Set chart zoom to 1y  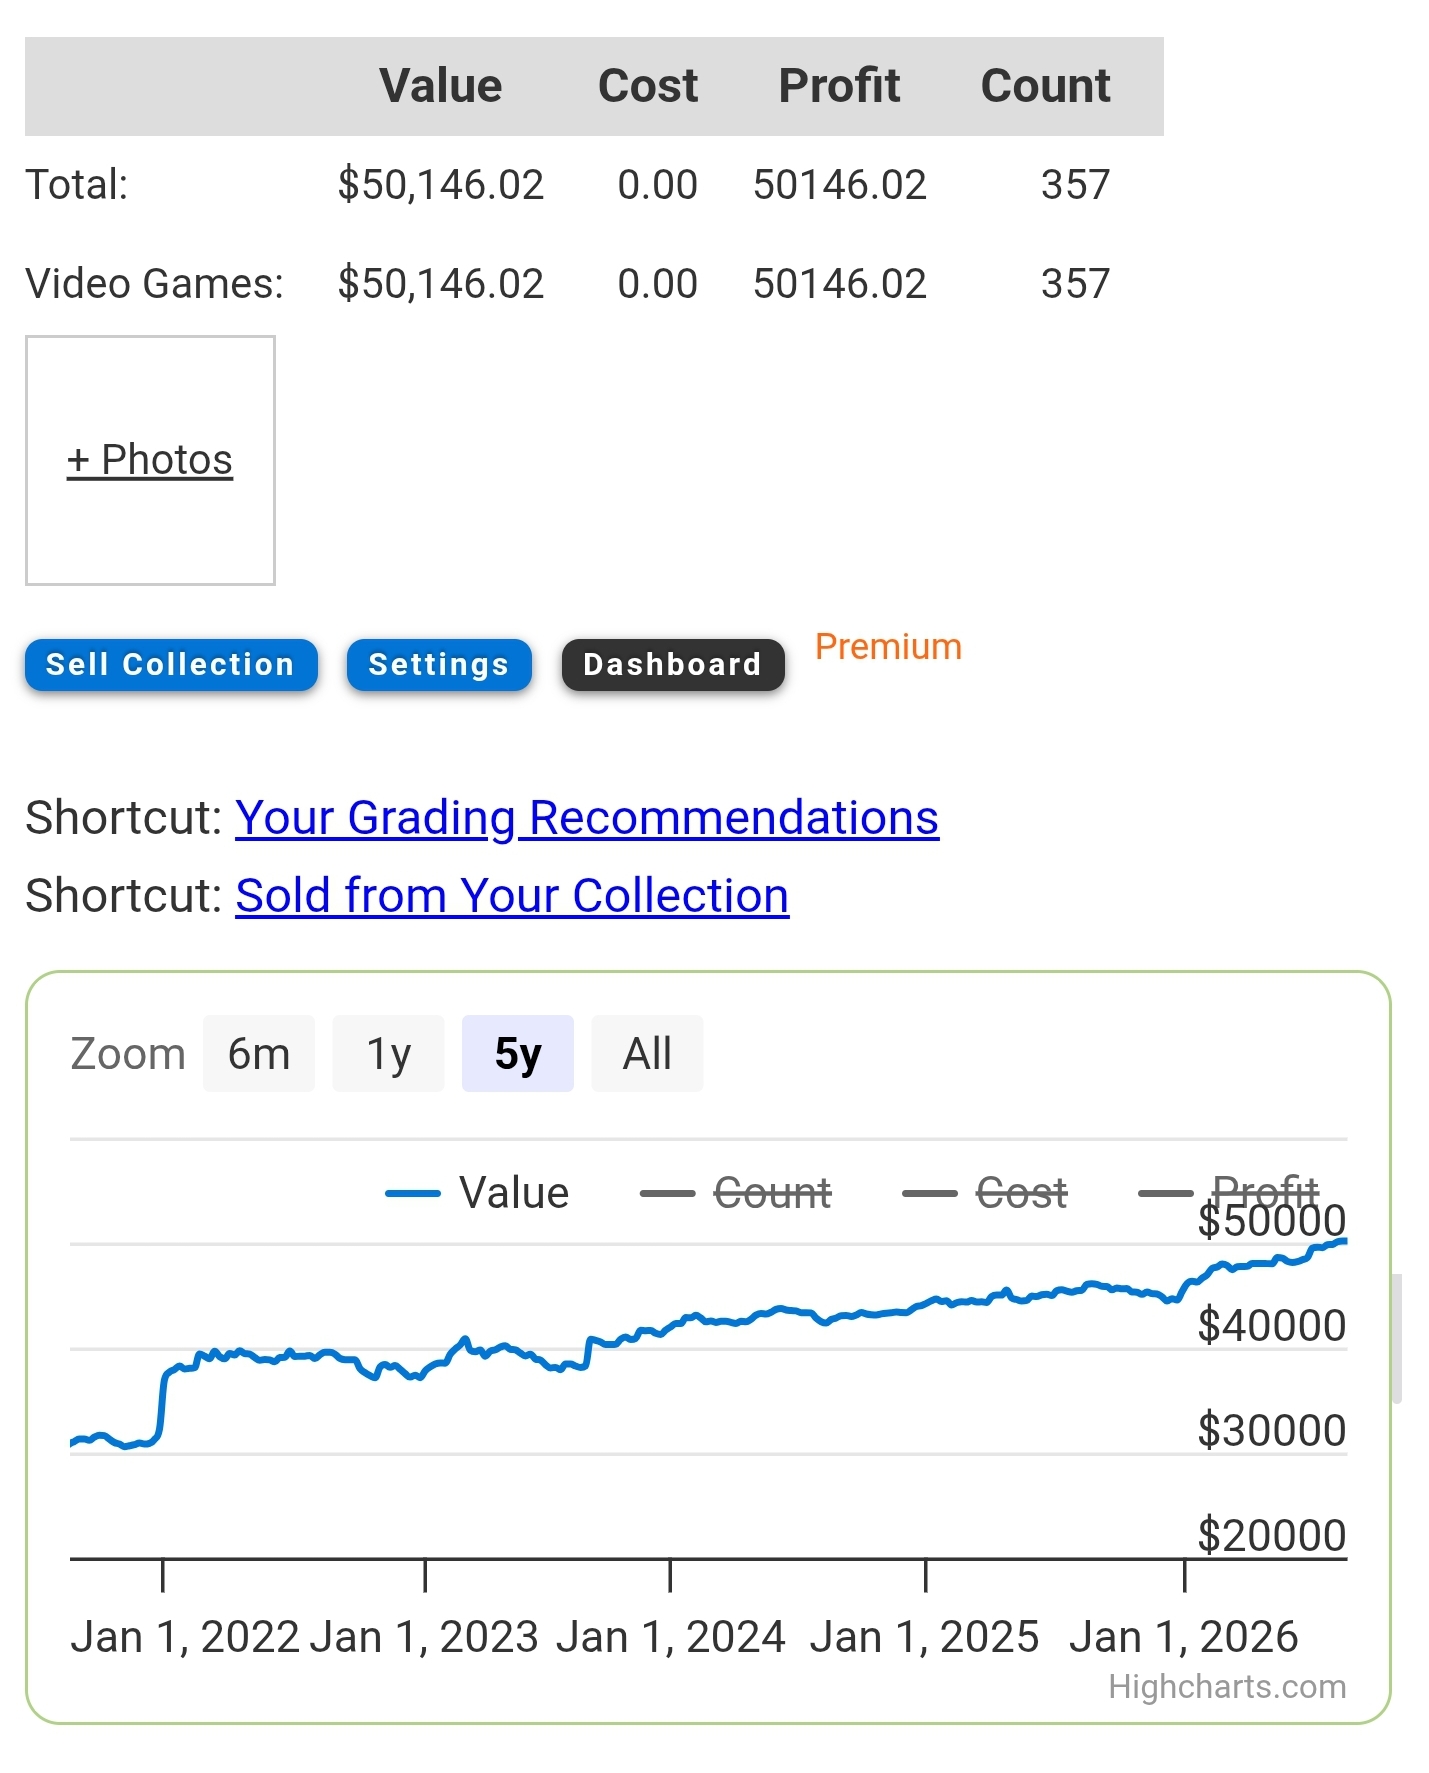tap(388, 1053)
